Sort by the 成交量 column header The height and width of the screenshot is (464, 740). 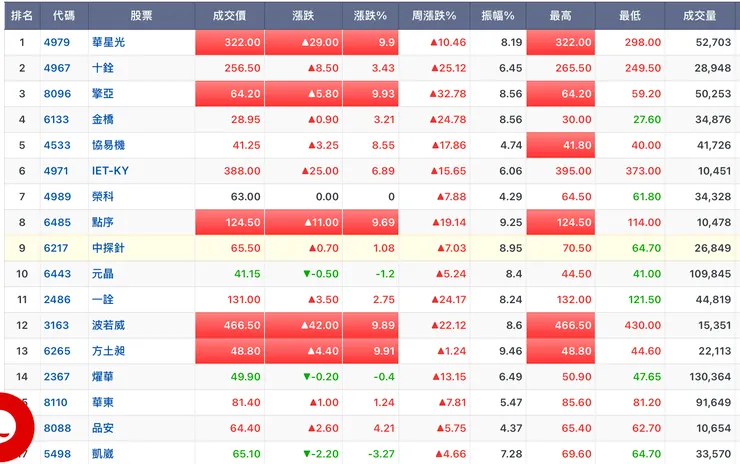tap(700, 16)
